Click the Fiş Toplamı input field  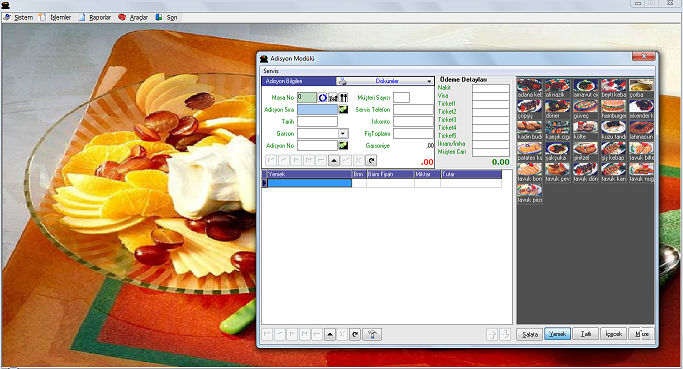413,133
